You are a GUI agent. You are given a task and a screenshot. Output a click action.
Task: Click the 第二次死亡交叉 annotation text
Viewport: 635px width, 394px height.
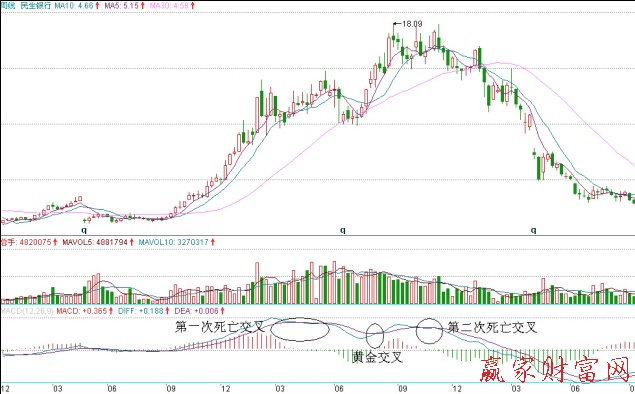[492, 327]
